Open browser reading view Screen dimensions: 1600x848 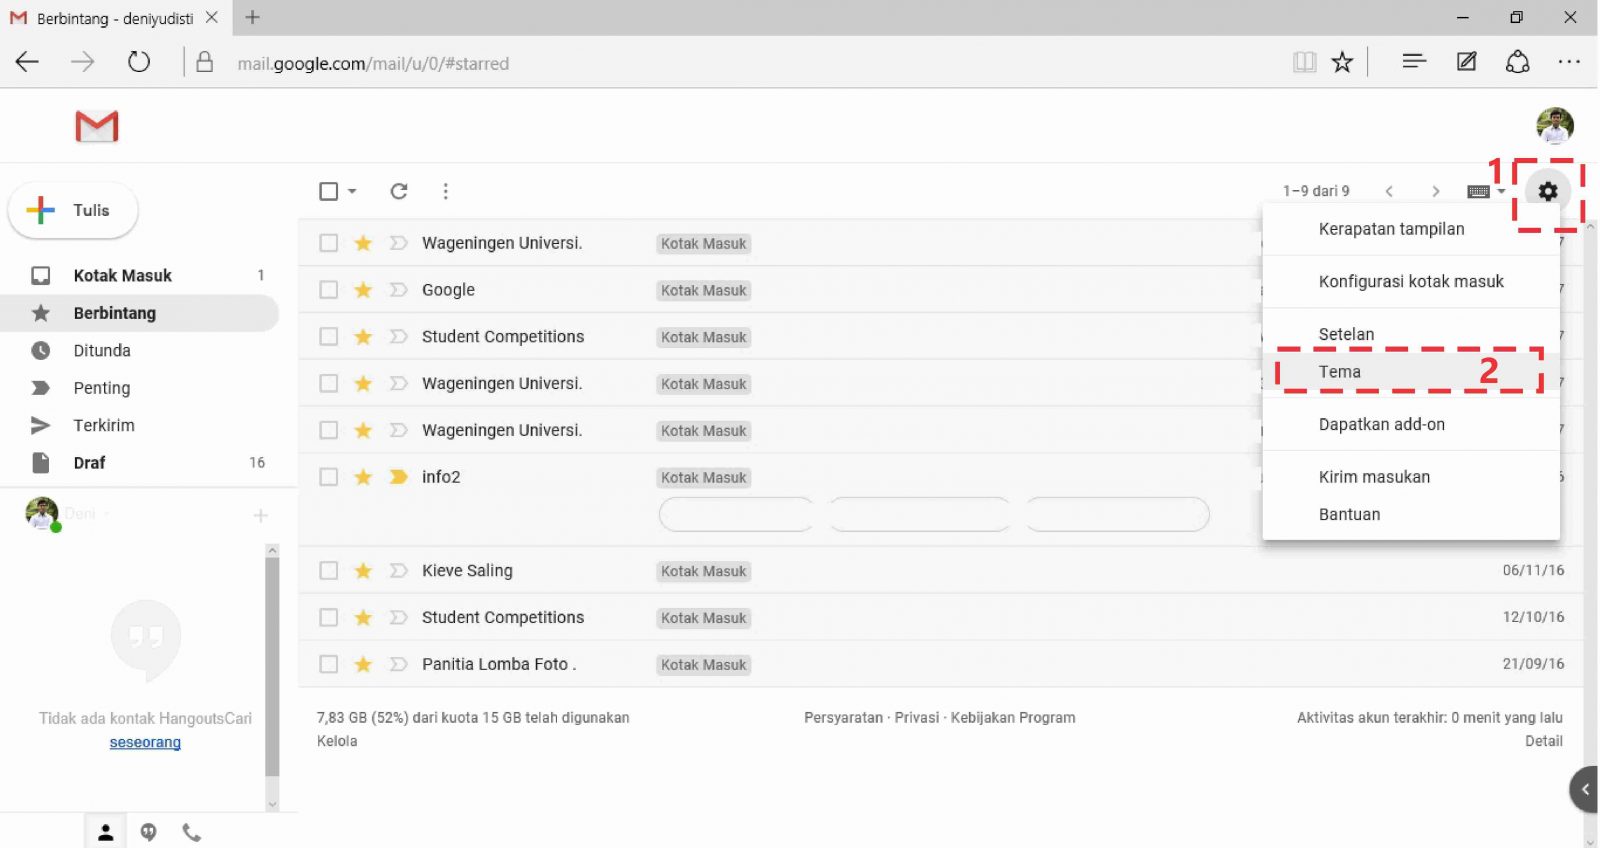1304,62
